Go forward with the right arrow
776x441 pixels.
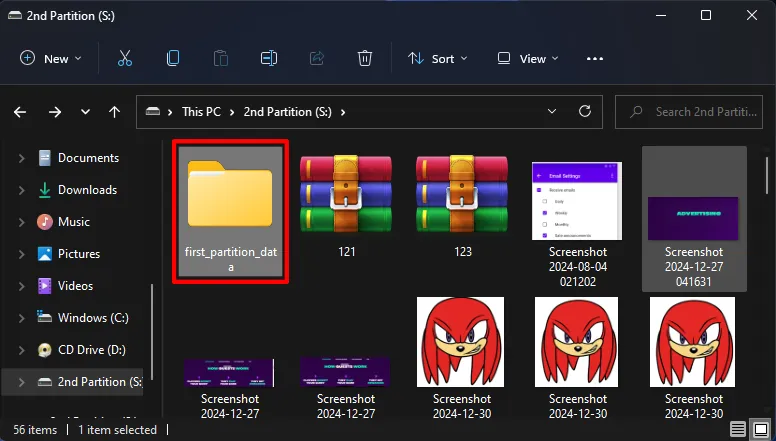pyautogui.click(x=55, y=112)
